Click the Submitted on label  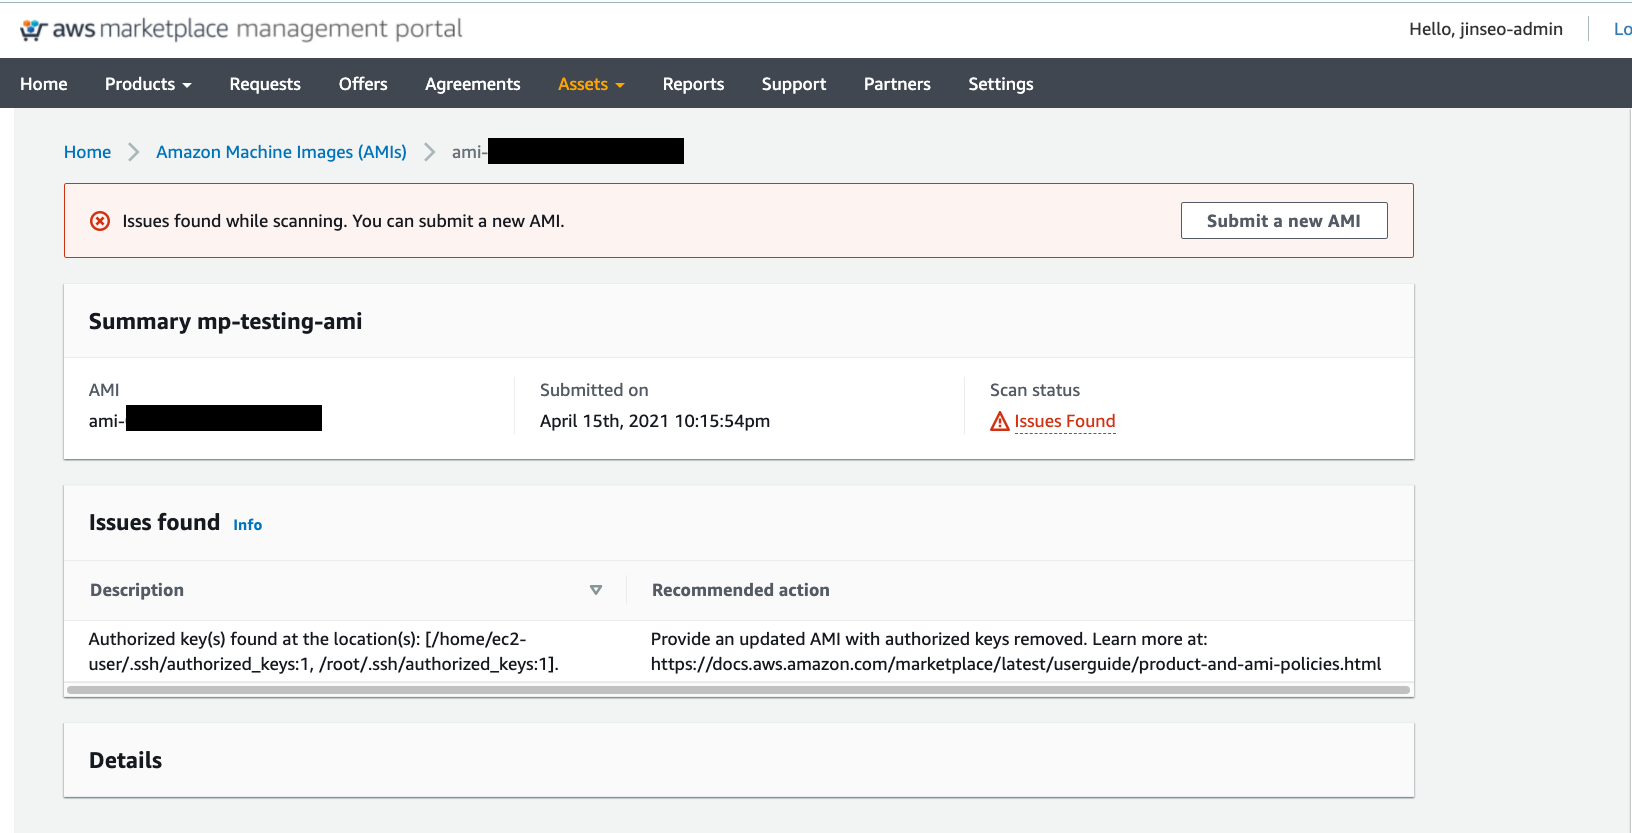click(594, 390)
